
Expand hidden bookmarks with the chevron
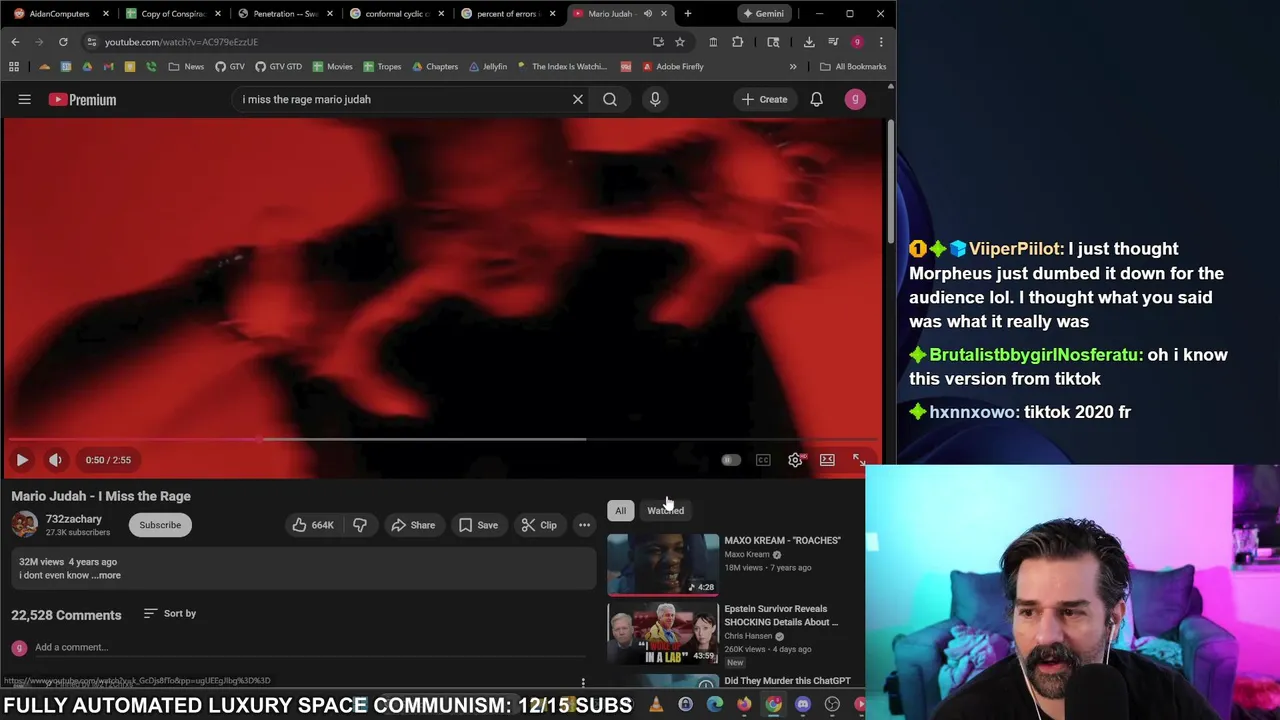click(x=793, y=67)
